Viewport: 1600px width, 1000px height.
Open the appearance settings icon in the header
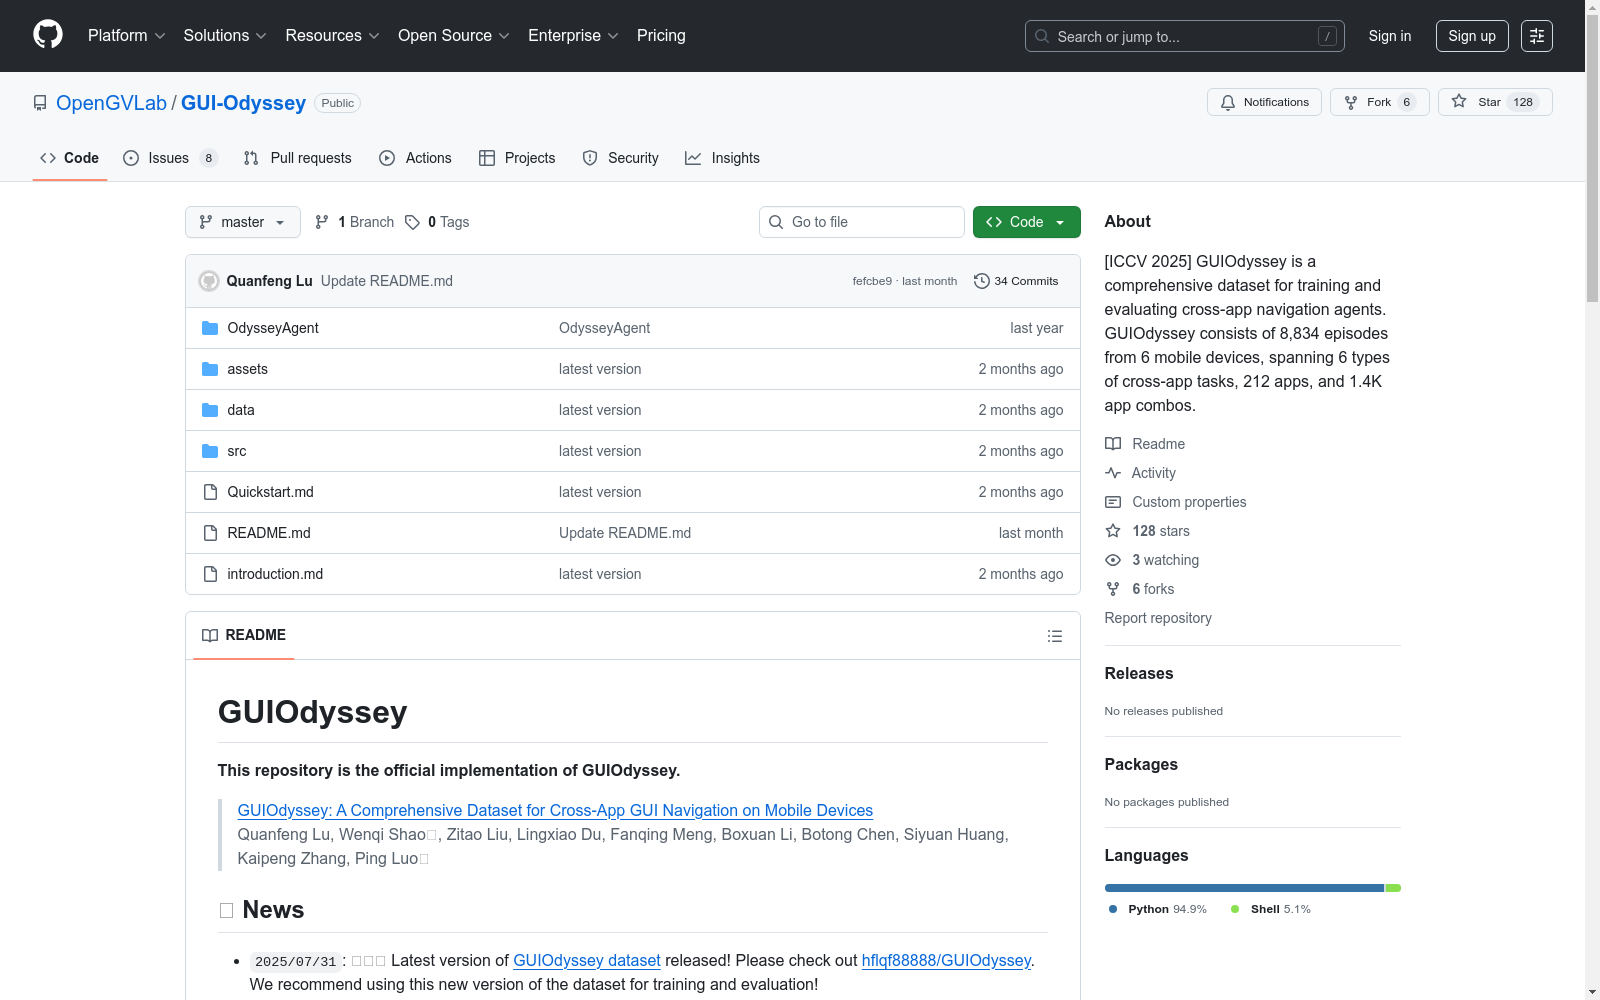(1537, 36)
